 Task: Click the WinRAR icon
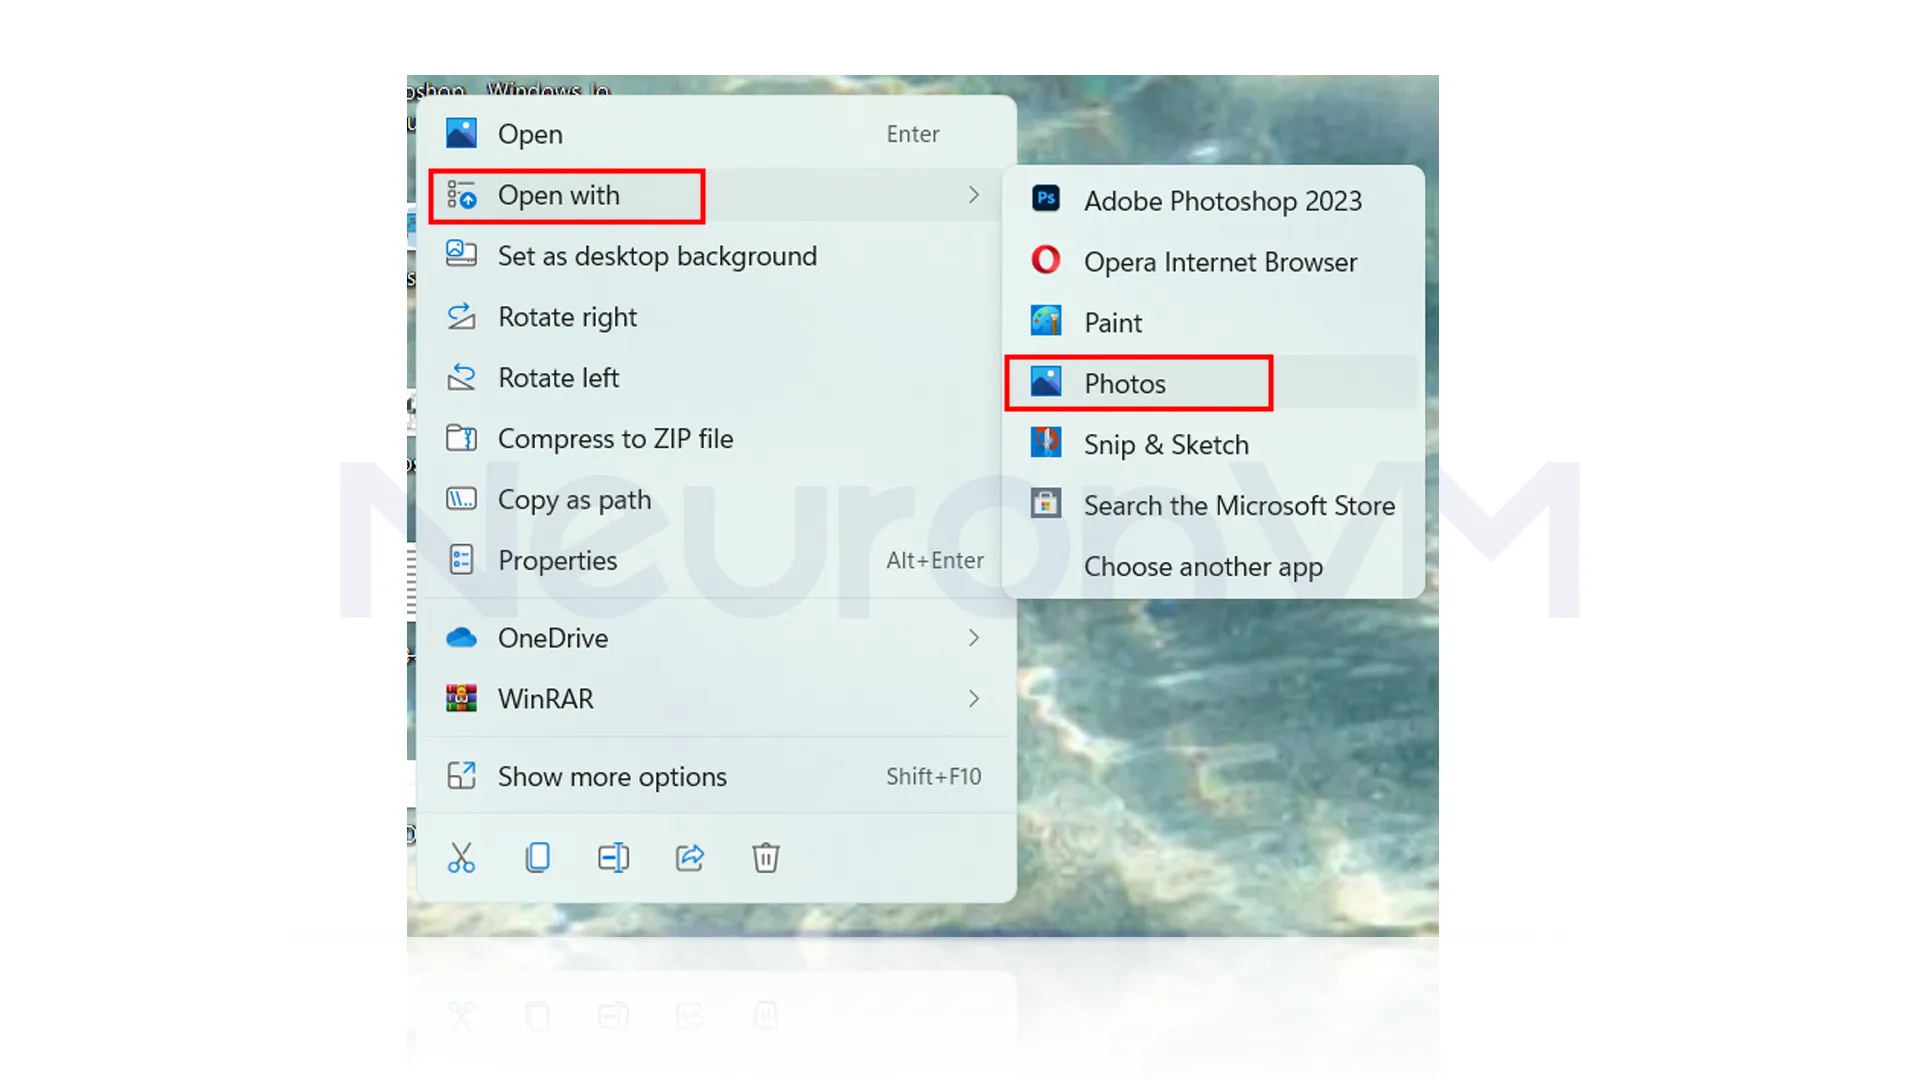462,699
